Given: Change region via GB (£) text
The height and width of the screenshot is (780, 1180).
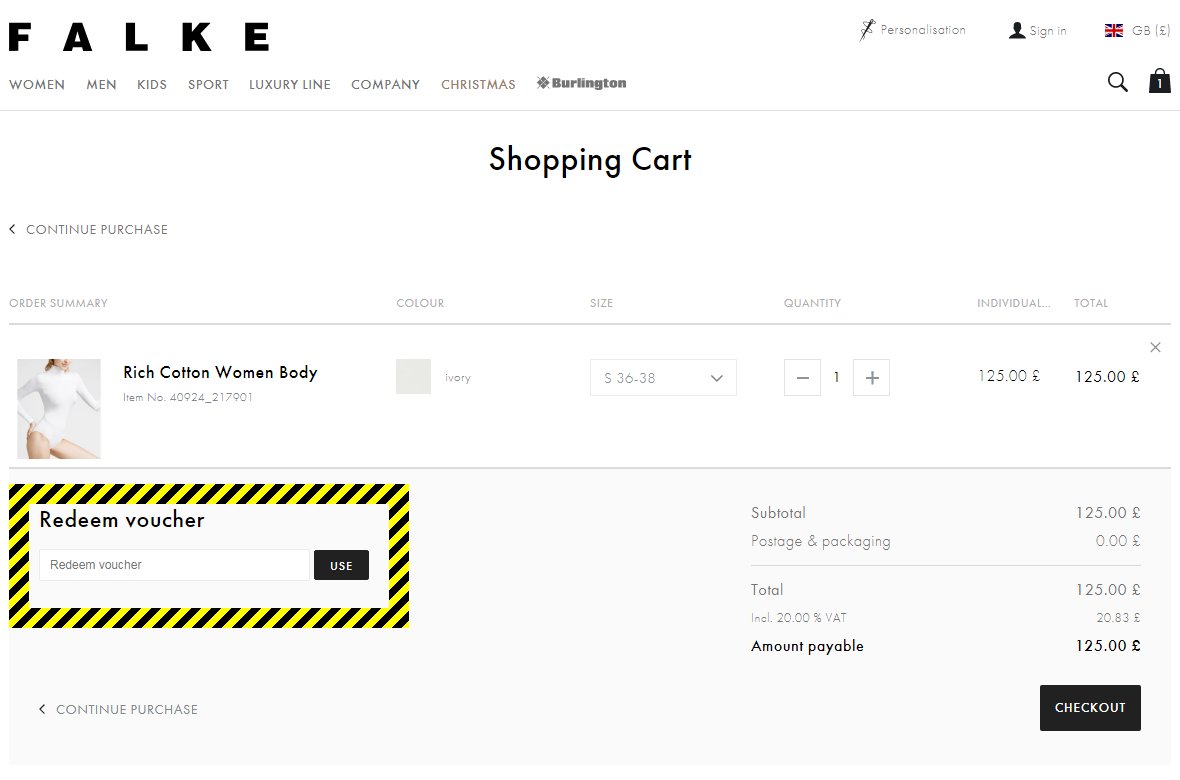Looking at the screenshot, I should click(x=1151, y=30).
